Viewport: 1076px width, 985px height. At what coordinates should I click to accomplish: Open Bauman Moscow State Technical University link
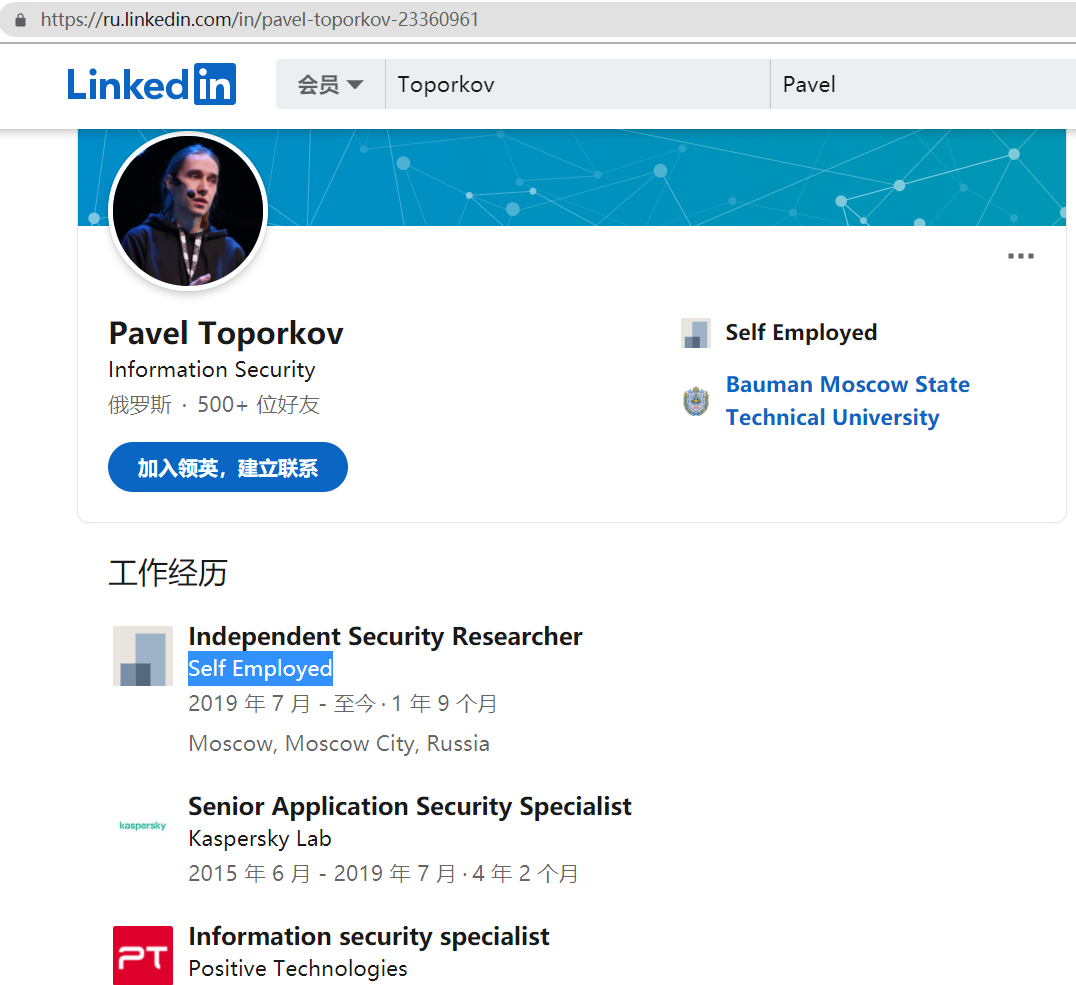pyautogui.click(x=847, y=401)
